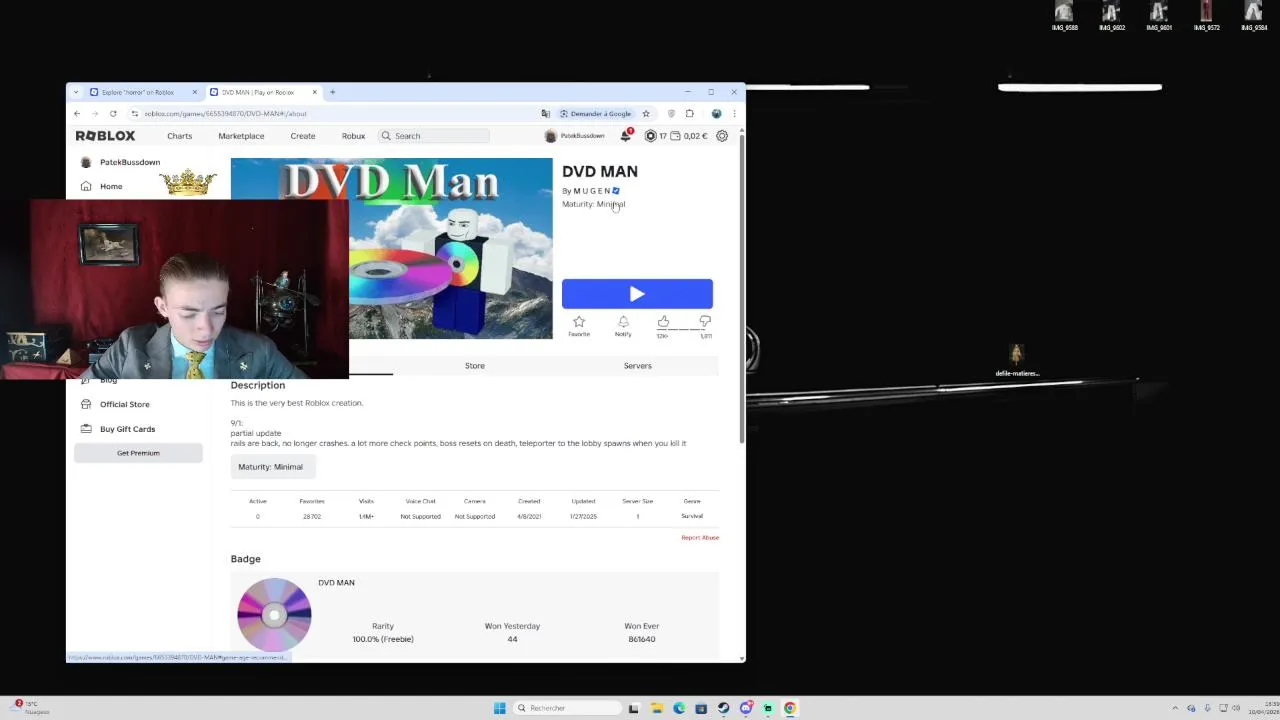This screenshot has height=720, width=1280.
Task: Click the Home icon in the sidebar
Action: click(86, 186)
